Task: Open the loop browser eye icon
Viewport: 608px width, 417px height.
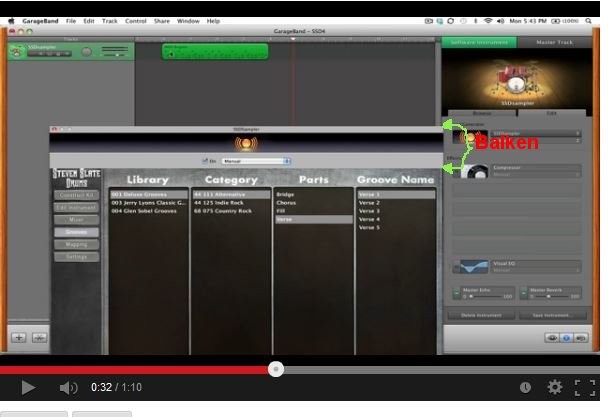Action: point(552,338)
